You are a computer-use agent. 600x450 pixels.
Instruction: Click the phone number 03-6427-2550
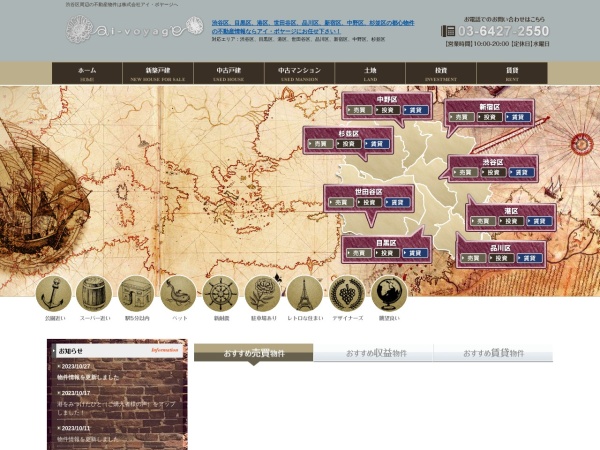504,31
